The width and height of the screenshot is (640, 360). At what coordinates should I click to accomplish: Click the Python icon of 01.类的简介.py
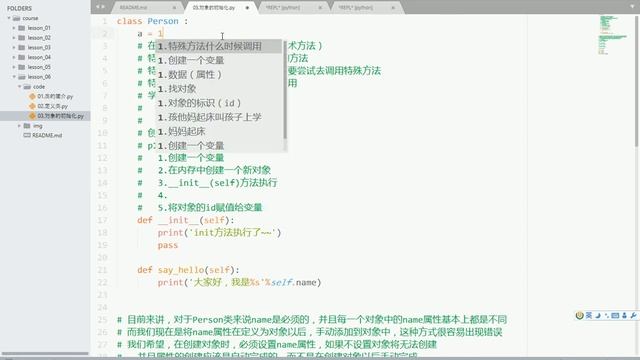(x=32, y=96)
